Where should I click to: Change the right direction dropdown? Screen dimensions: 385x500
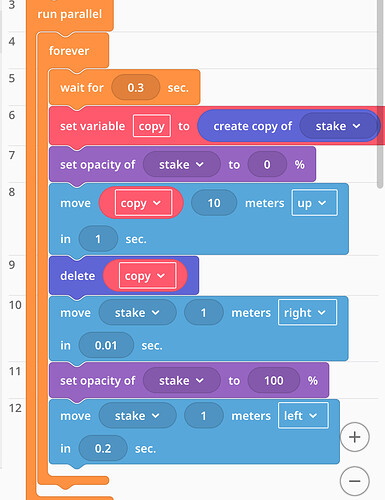pos(307,313)
